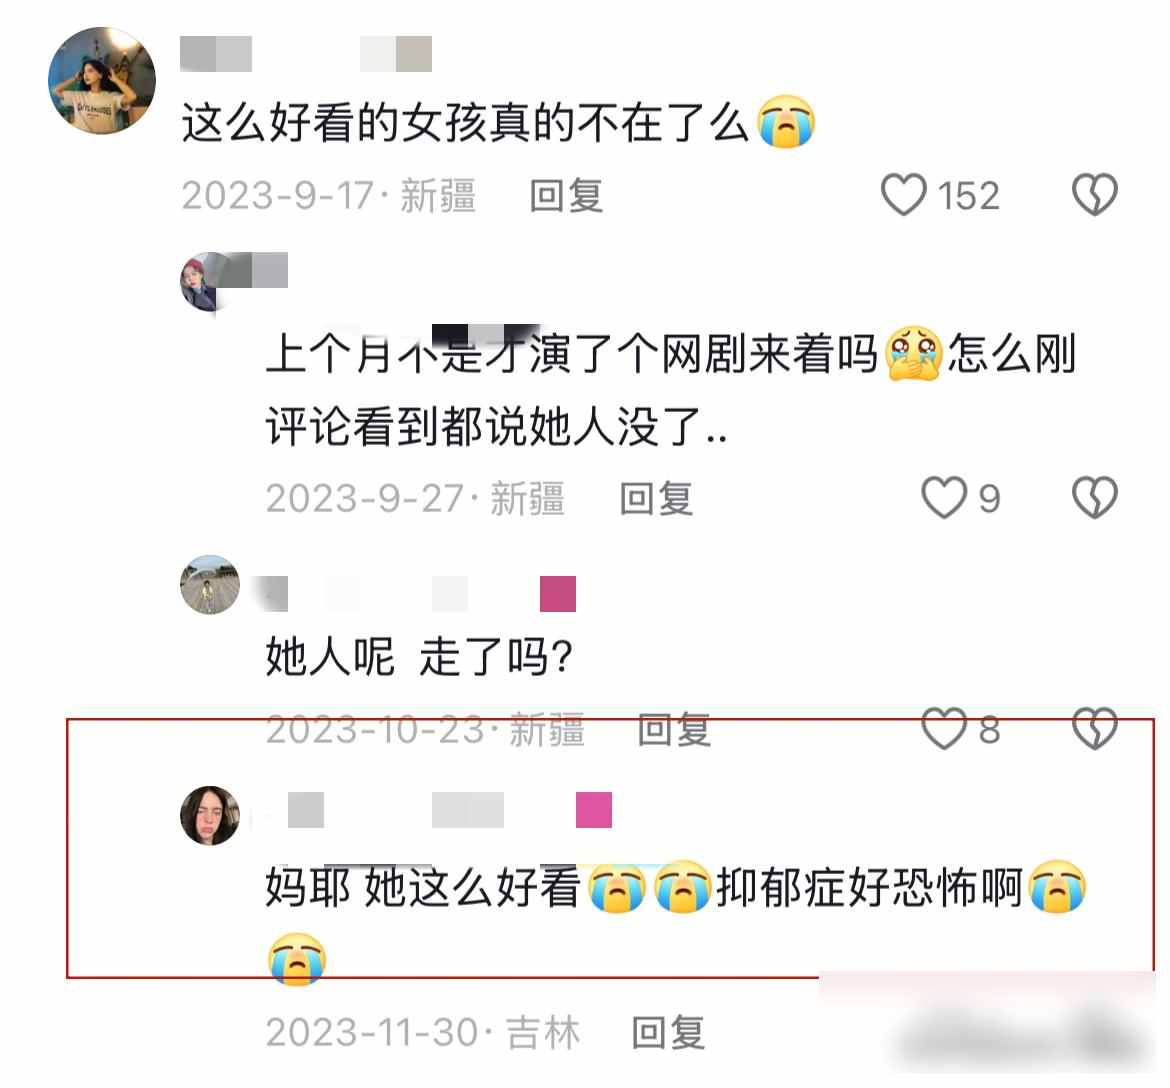Dislike the reply dated 2023-10-23
The image size is (1170, 1088).
pyautogui.click(x=1095, y=728)
